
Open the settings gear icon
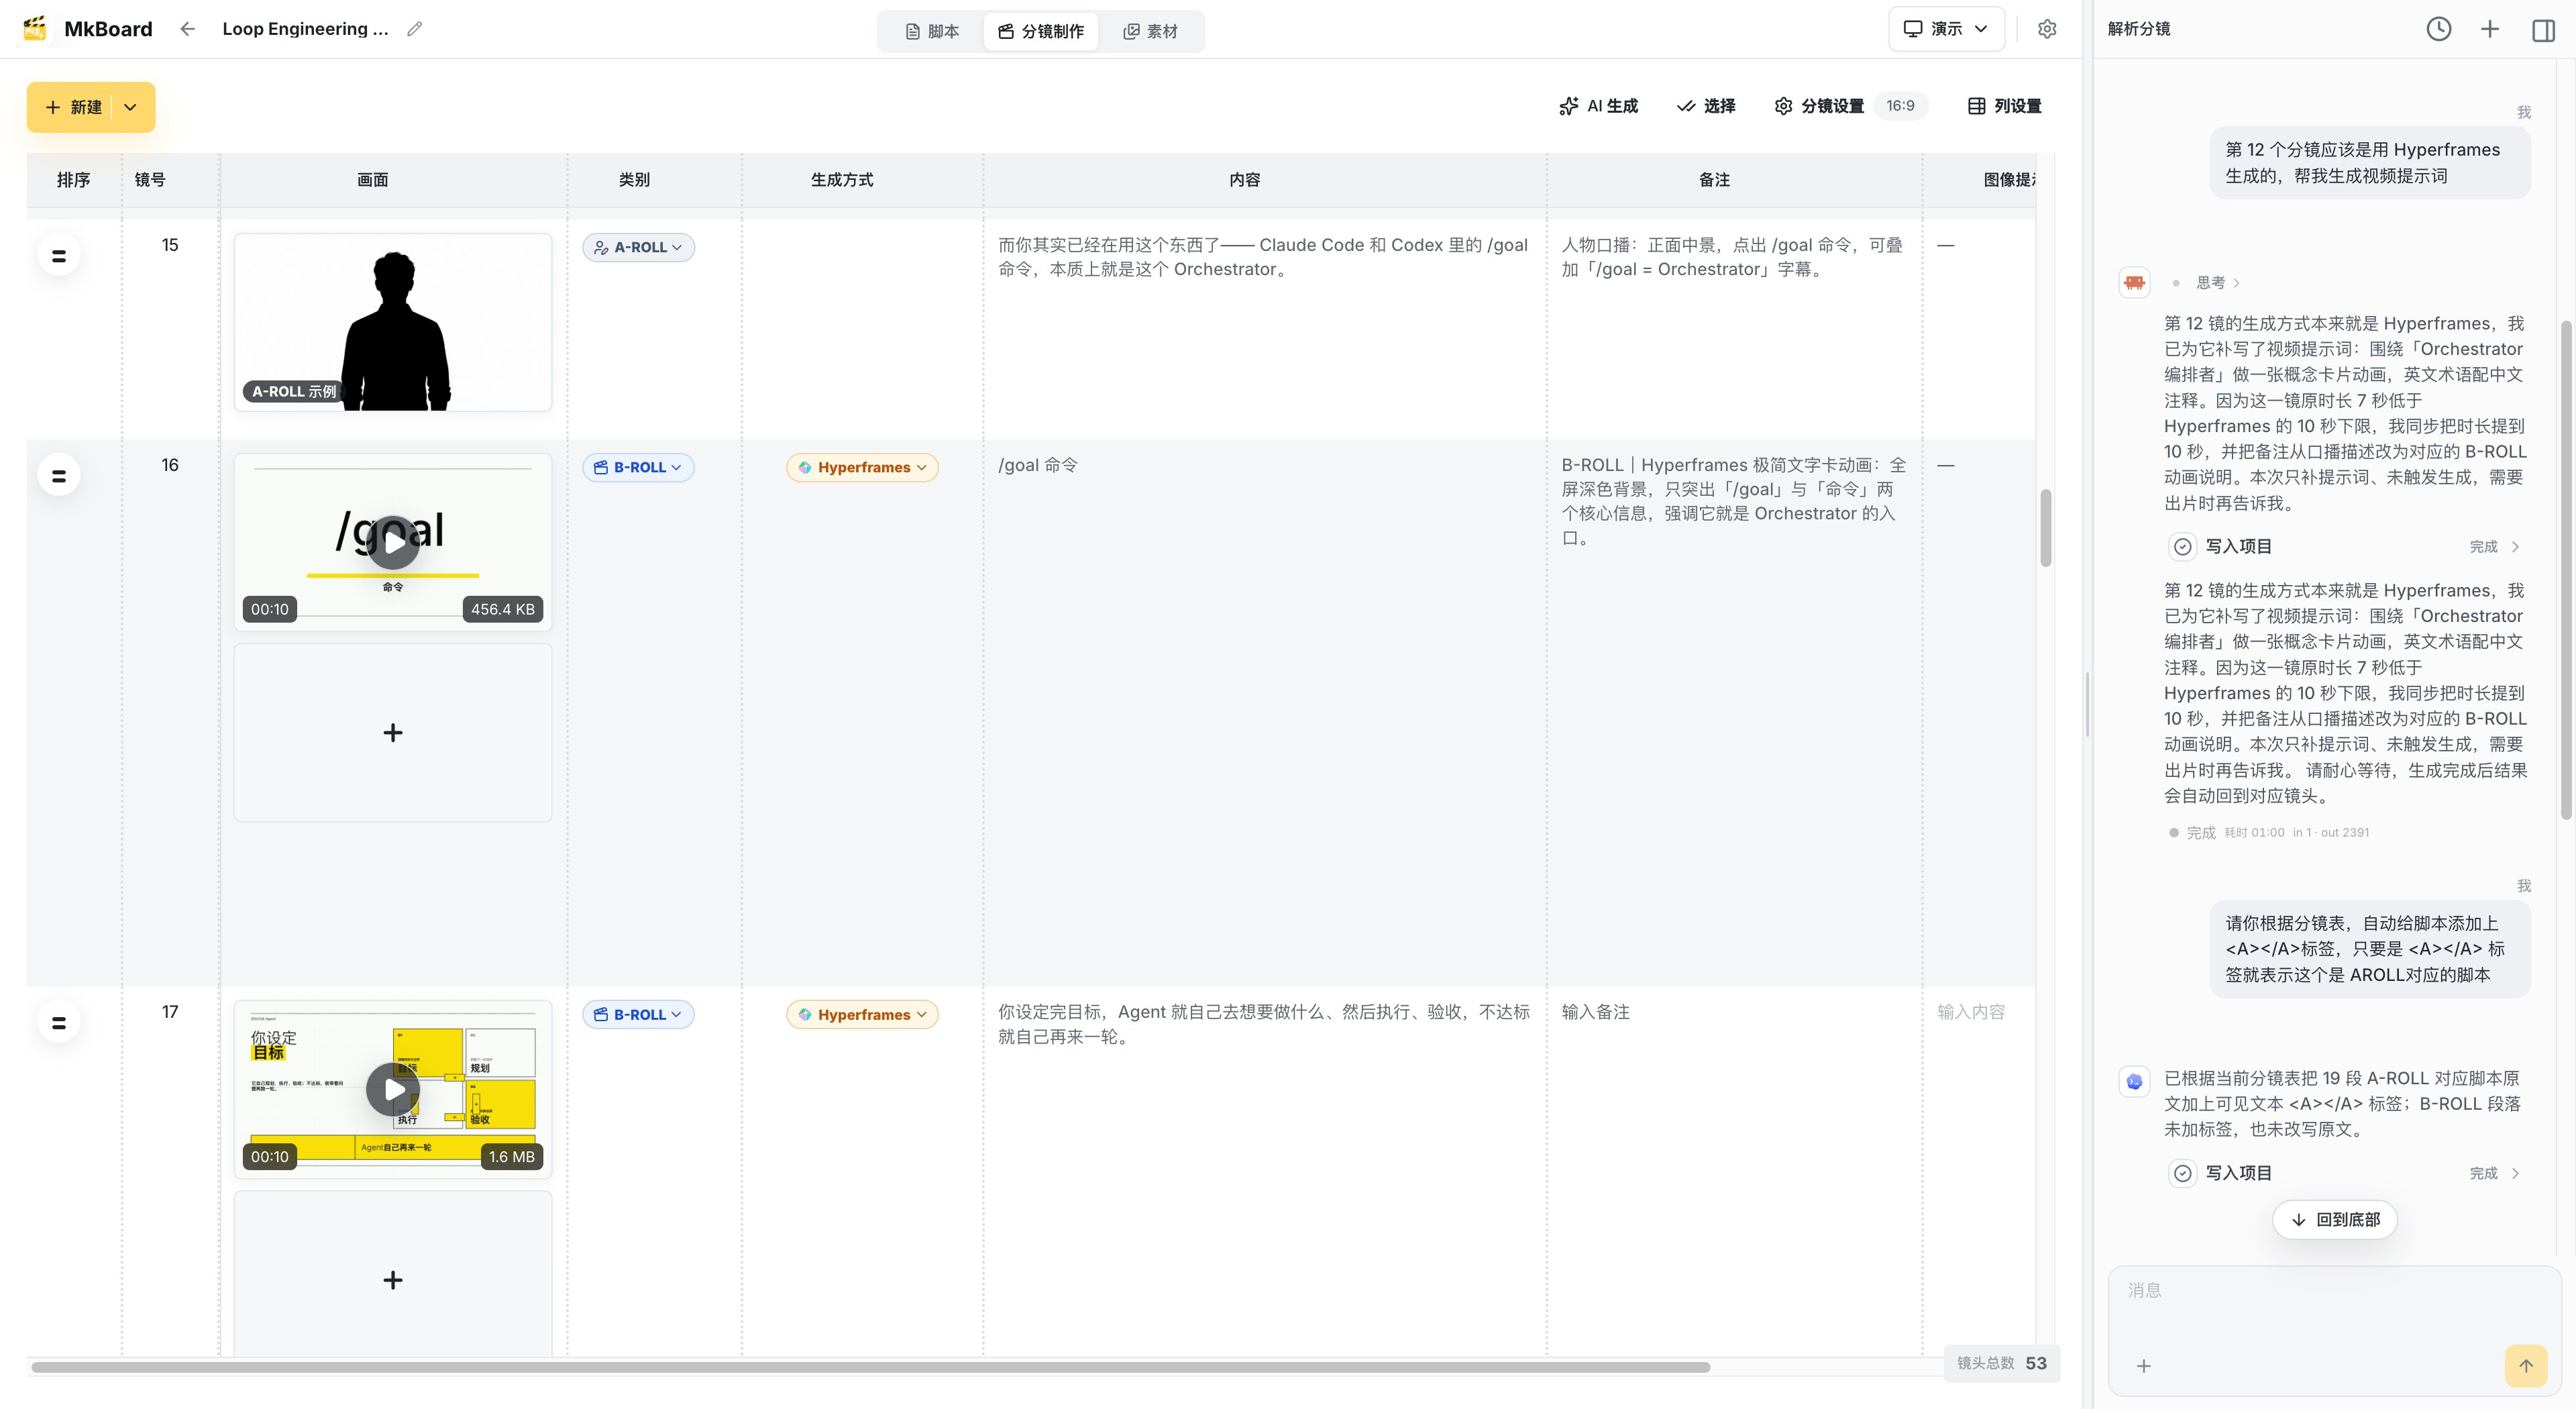tap(2047, 29)
